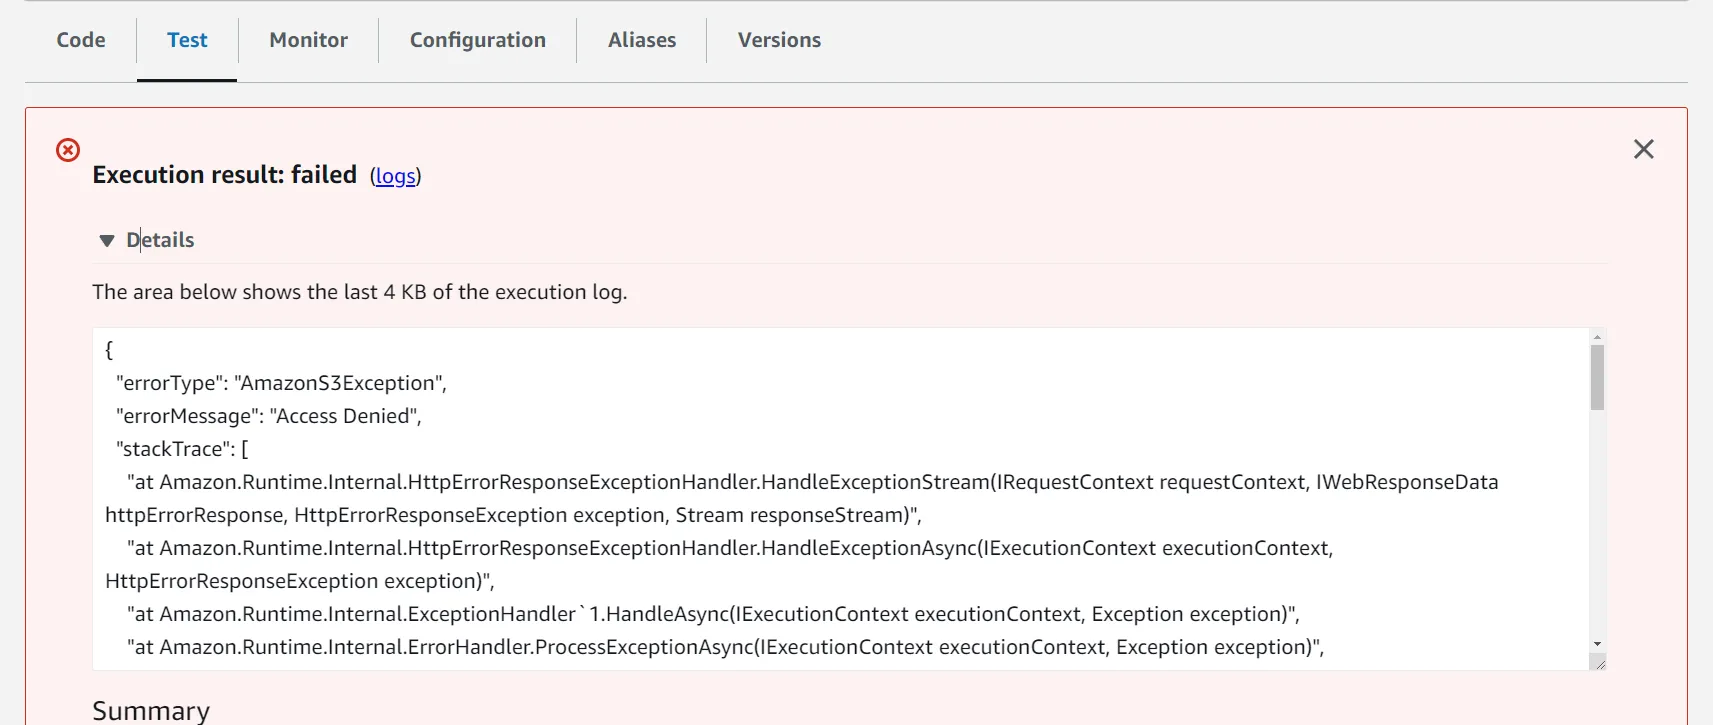Image resolution: width=1713 pixels, height=725 pixels.
Task: Open the execution logs
Action: (395, 176)
